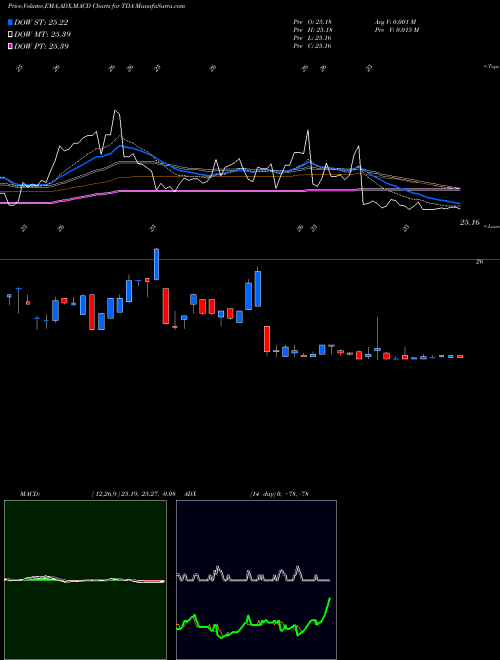
Task: Click the 'Pre L: 25.16' low value
Action: (312, 38)
